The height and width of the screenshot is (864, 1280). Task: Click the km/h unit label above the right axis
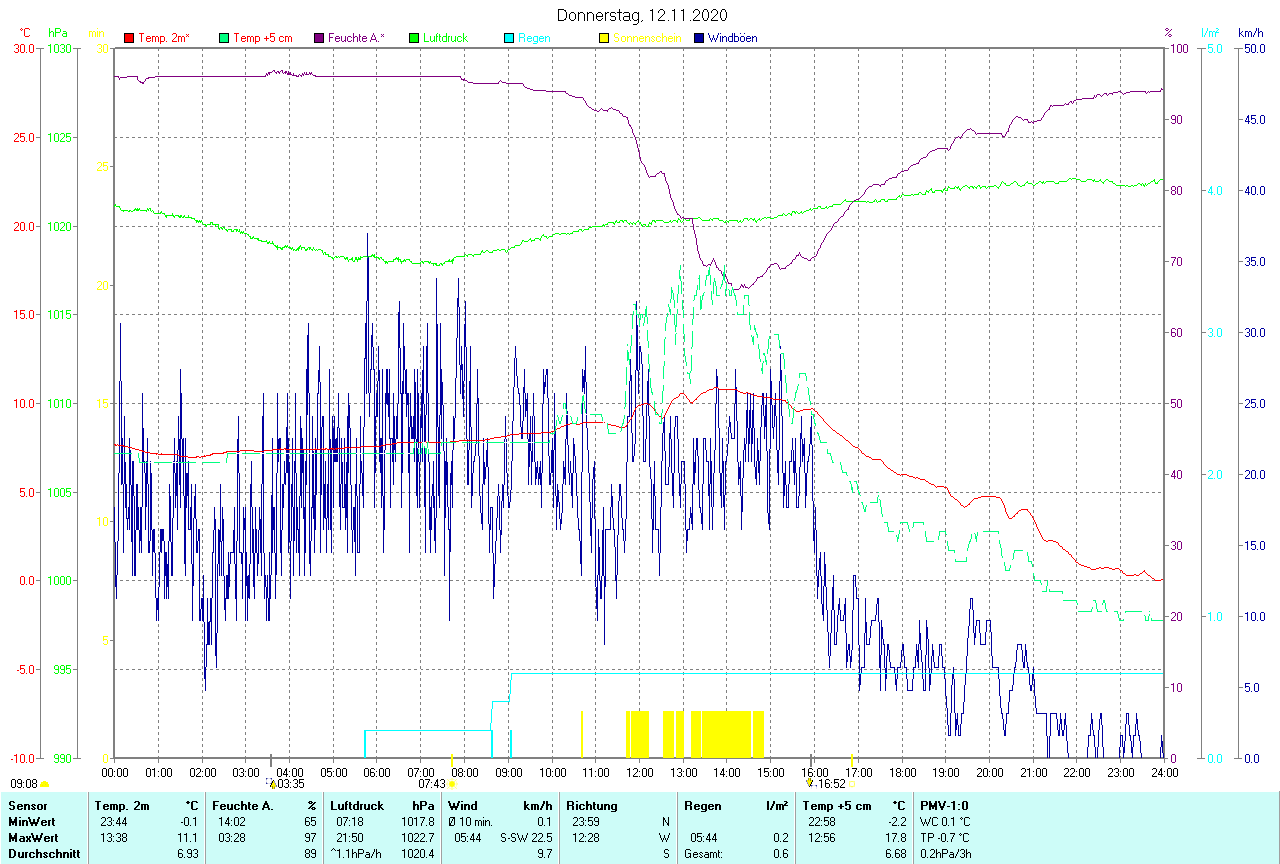(x=1251, y=33)
